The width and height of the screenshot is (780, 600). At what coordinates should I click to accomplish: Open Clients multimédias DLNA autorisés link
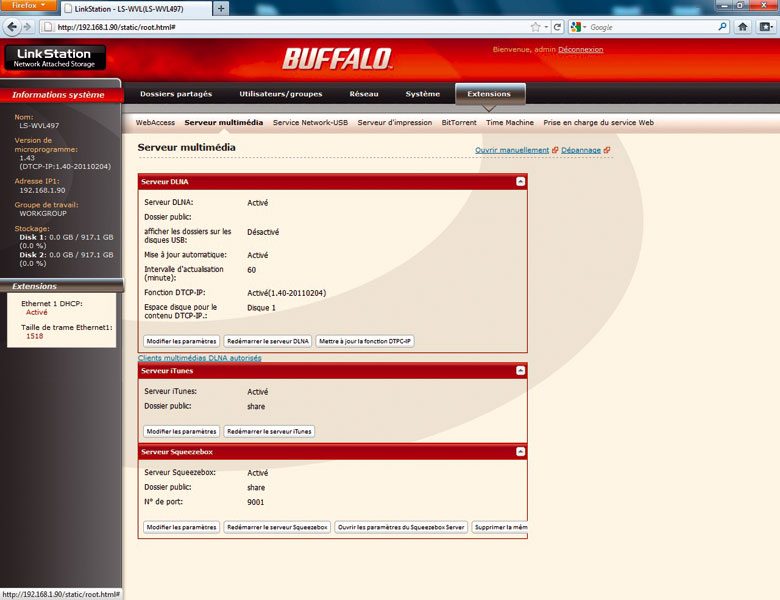click(199, 358)
